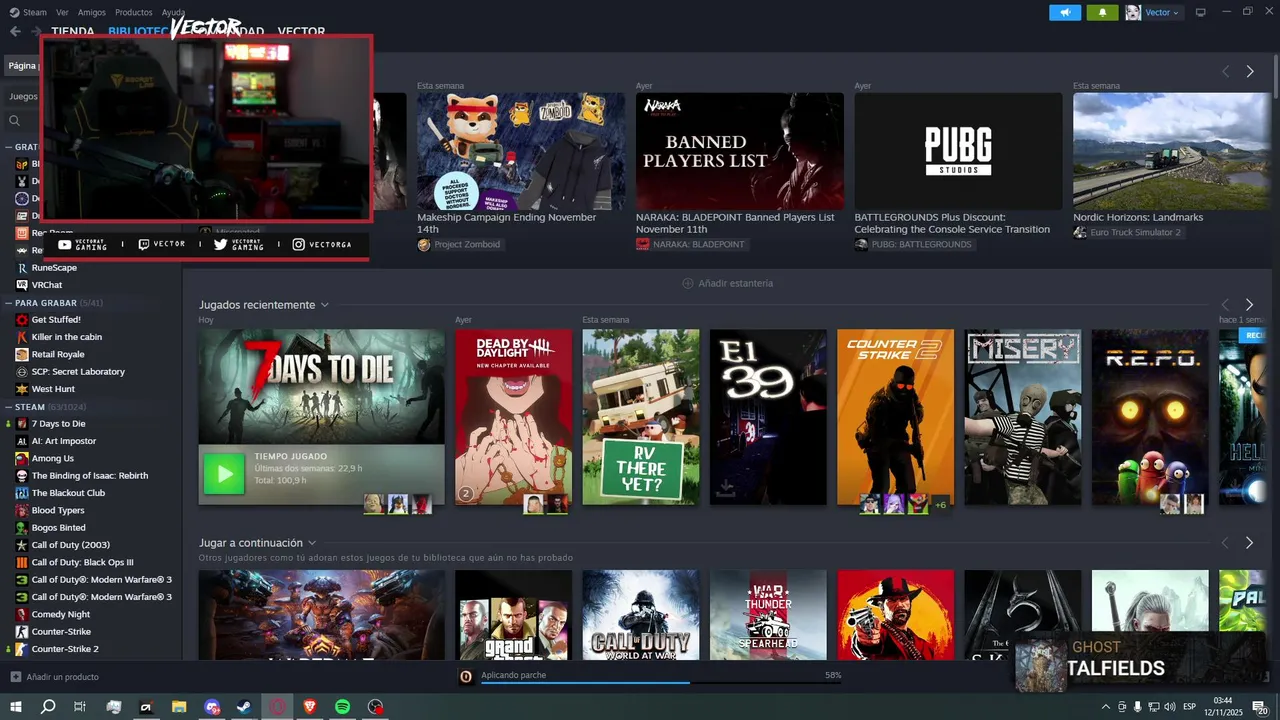Open Brave browser from the taskbar
Screen dimensions: 1280x720
click(309, 707)
